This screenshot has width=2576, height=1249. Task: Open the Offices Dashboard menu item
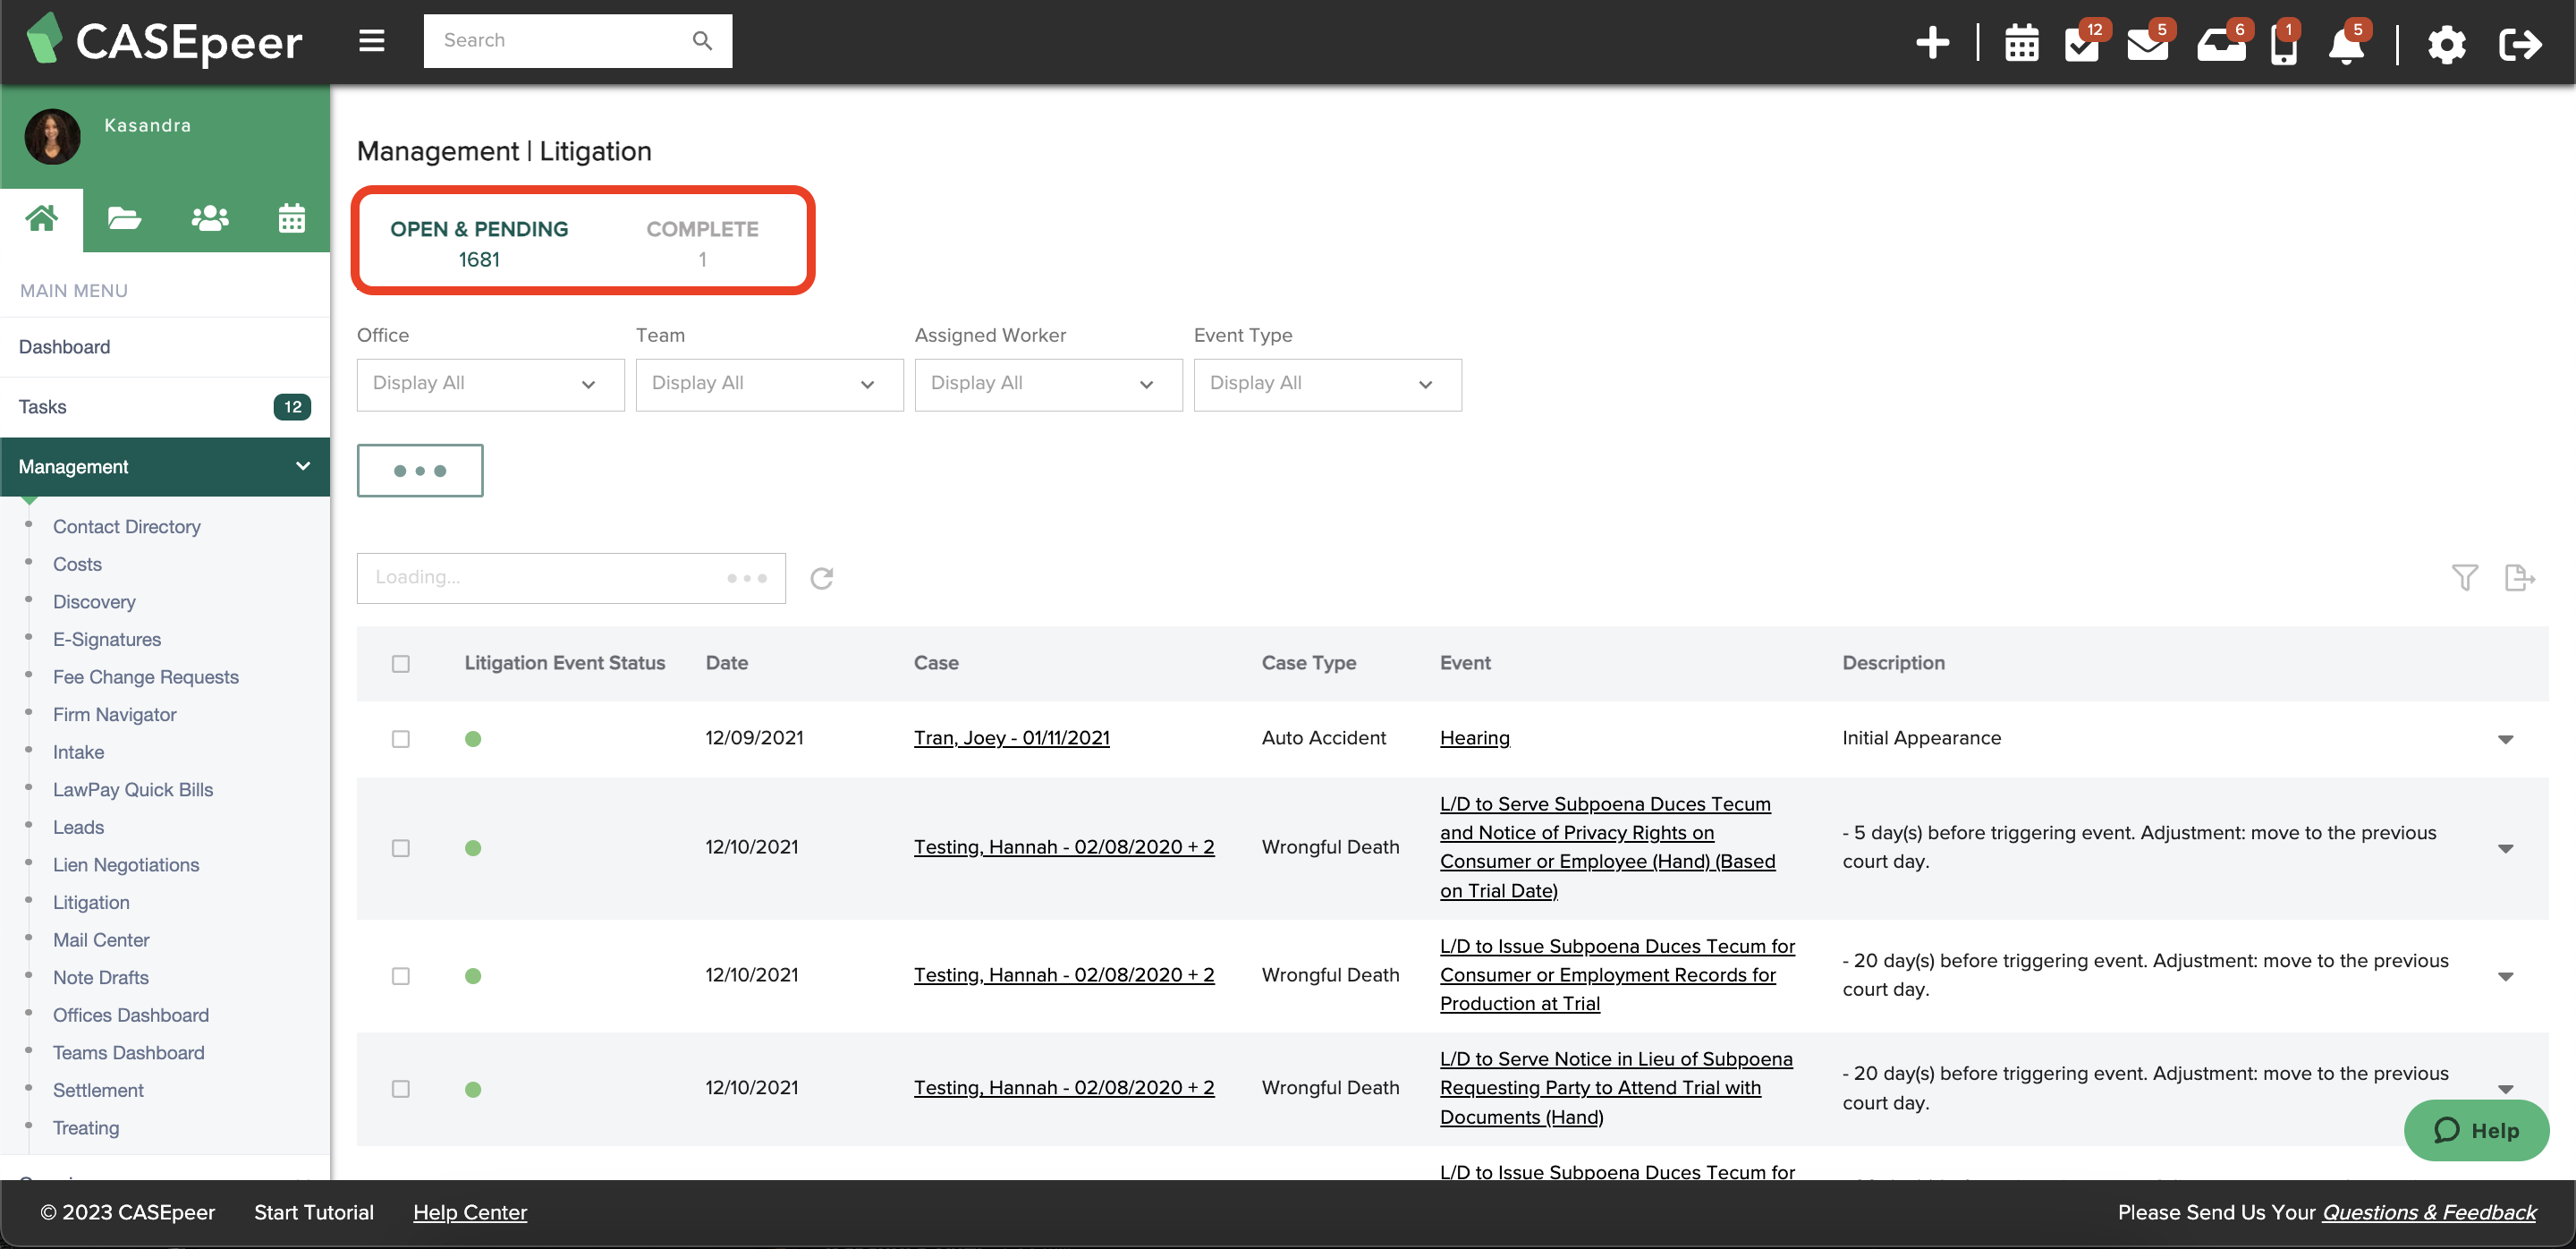click(x=131, y=1016)
